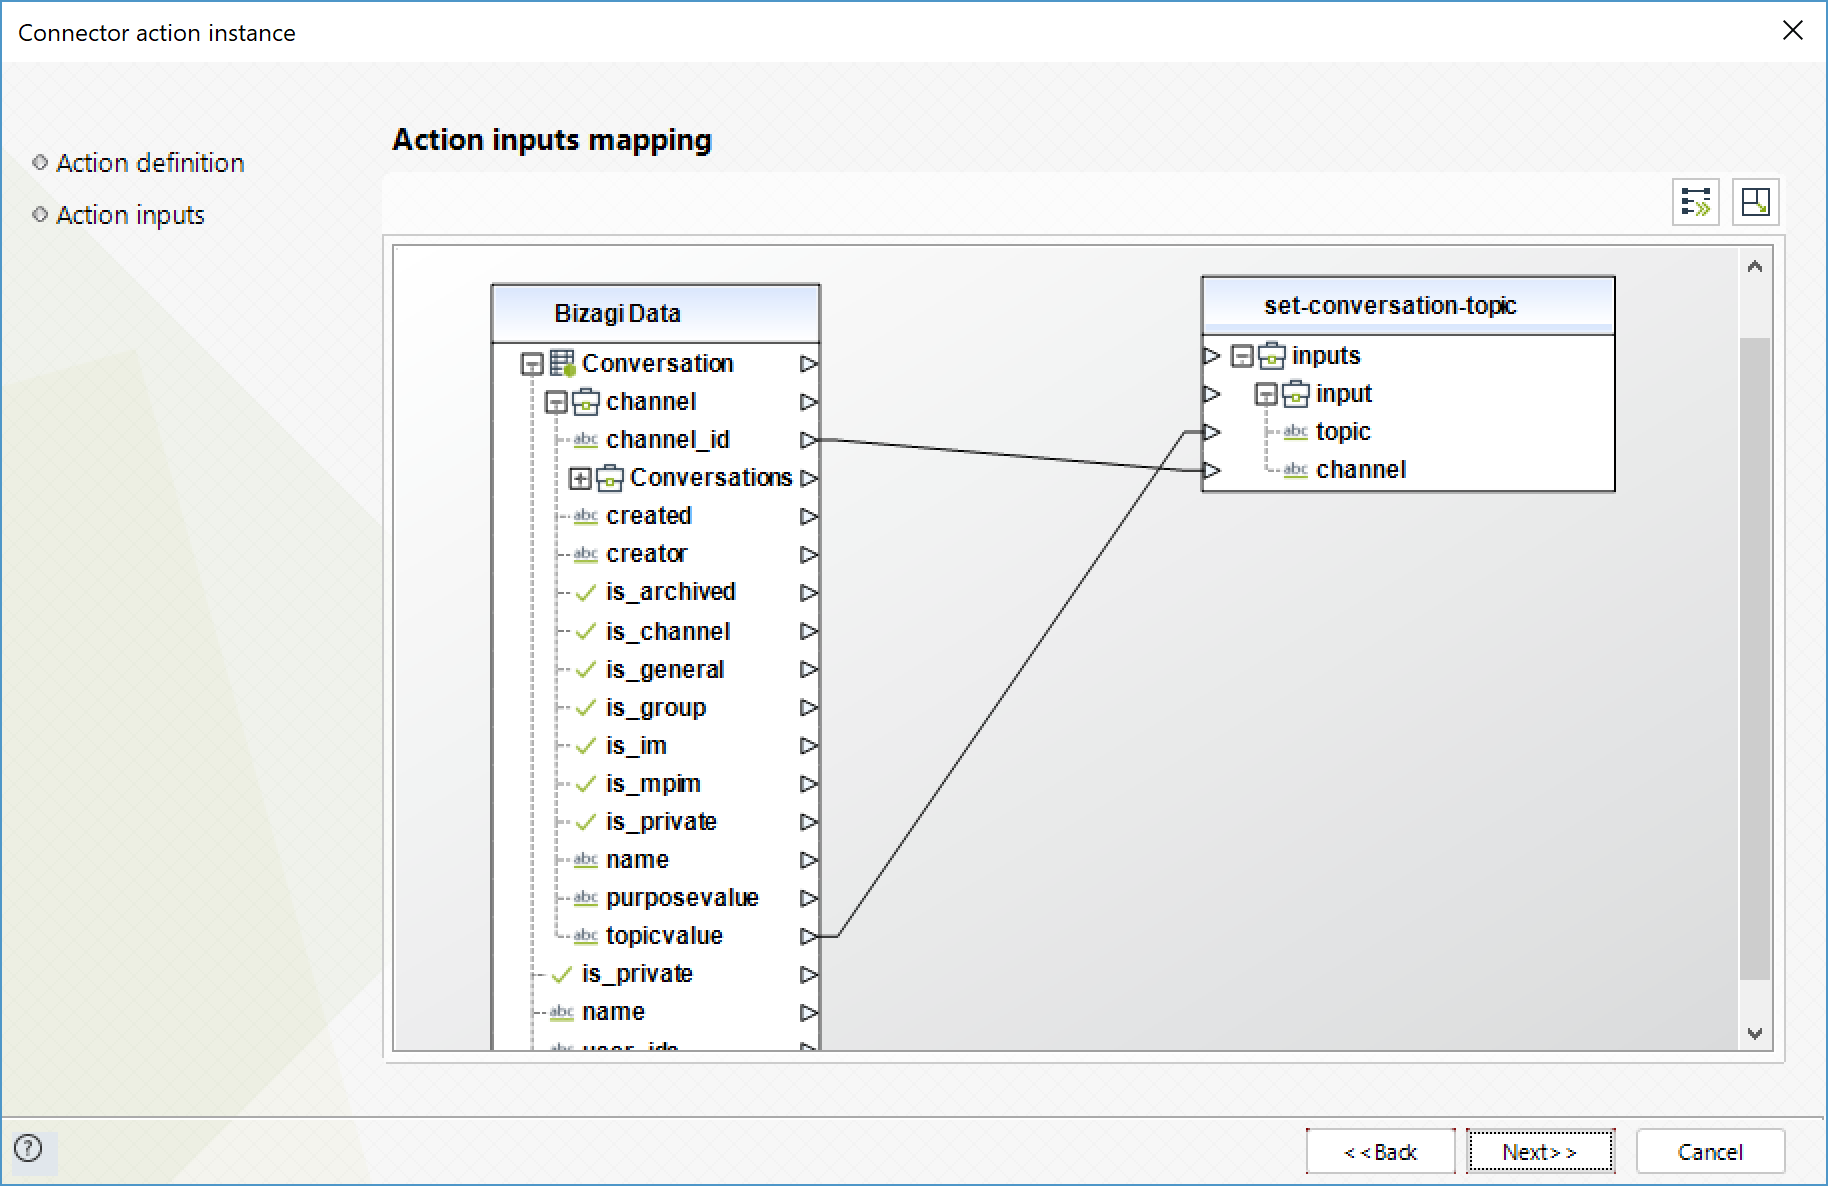
Task: Click the Bizagi Data panel header
Action: tap(656, 313)
